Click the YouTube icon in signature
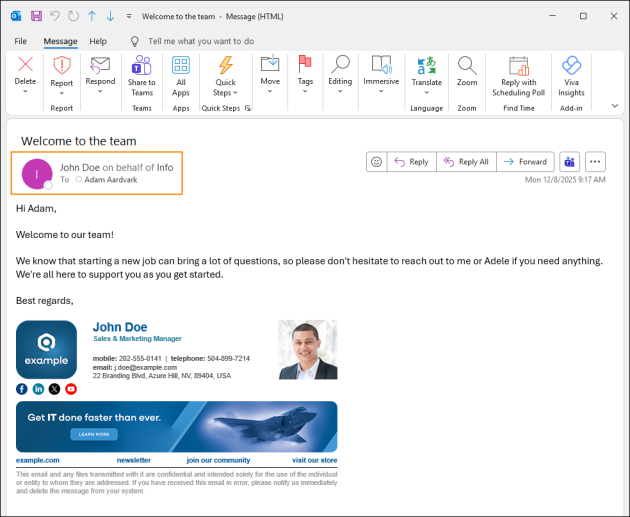 tap(71, 389)
